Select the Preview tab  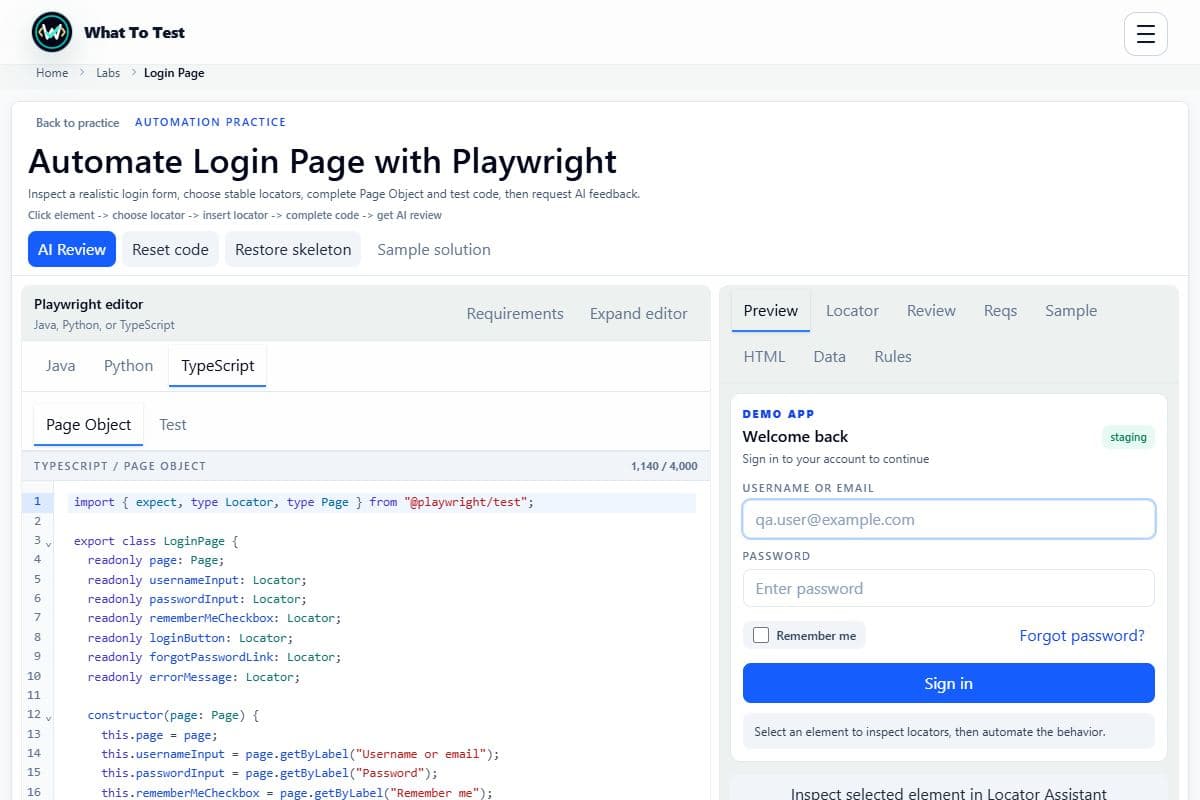click(x=771, y=311)
